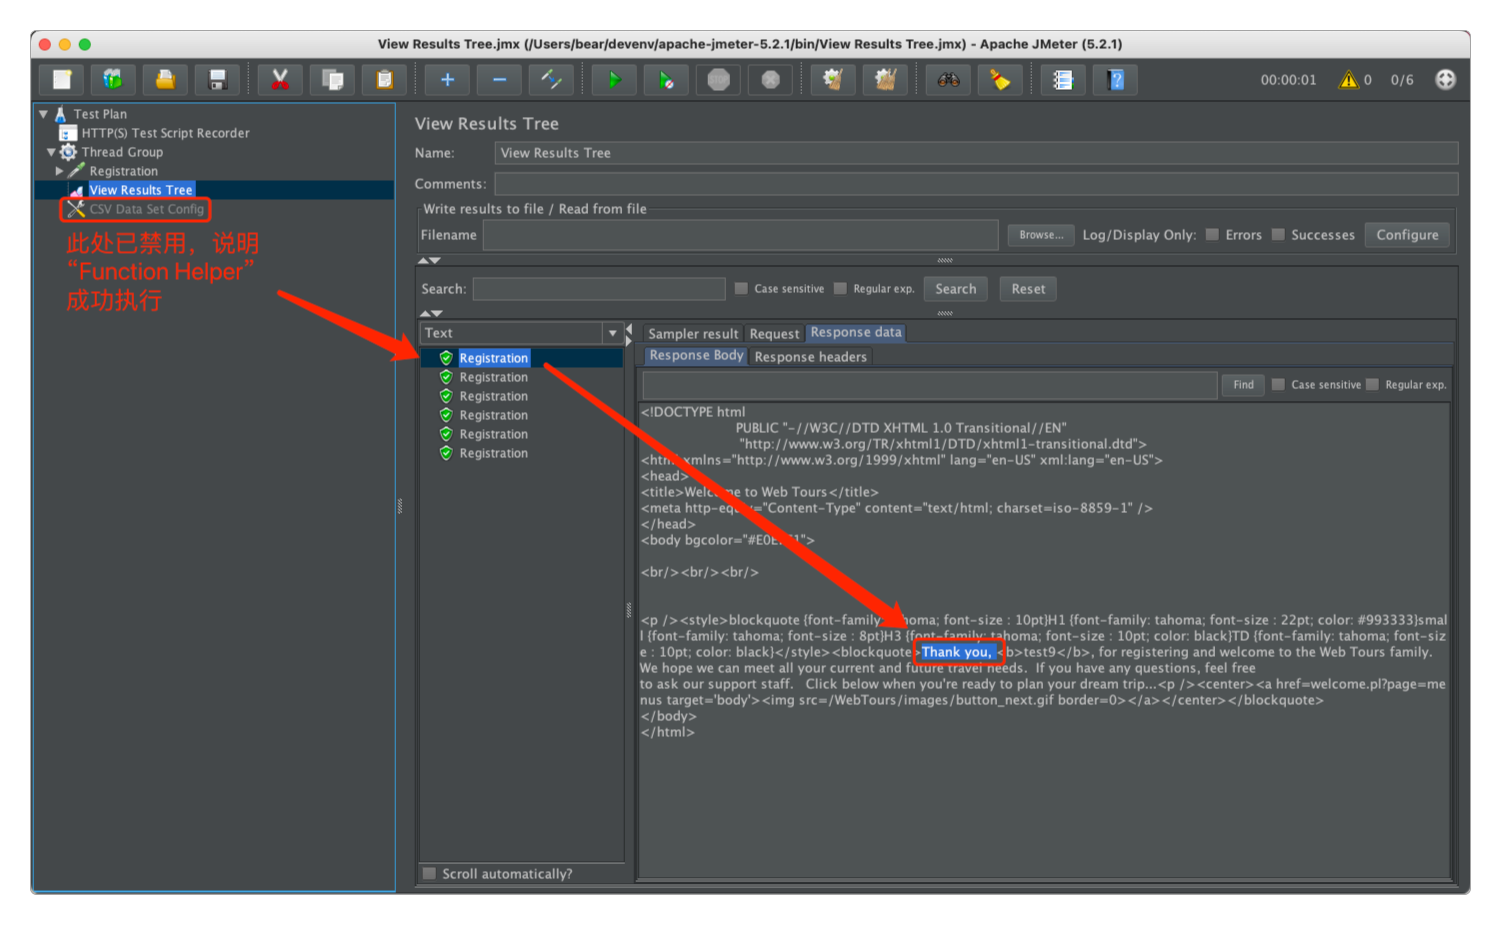Click the Cut scissors icon

pos(280,80)
